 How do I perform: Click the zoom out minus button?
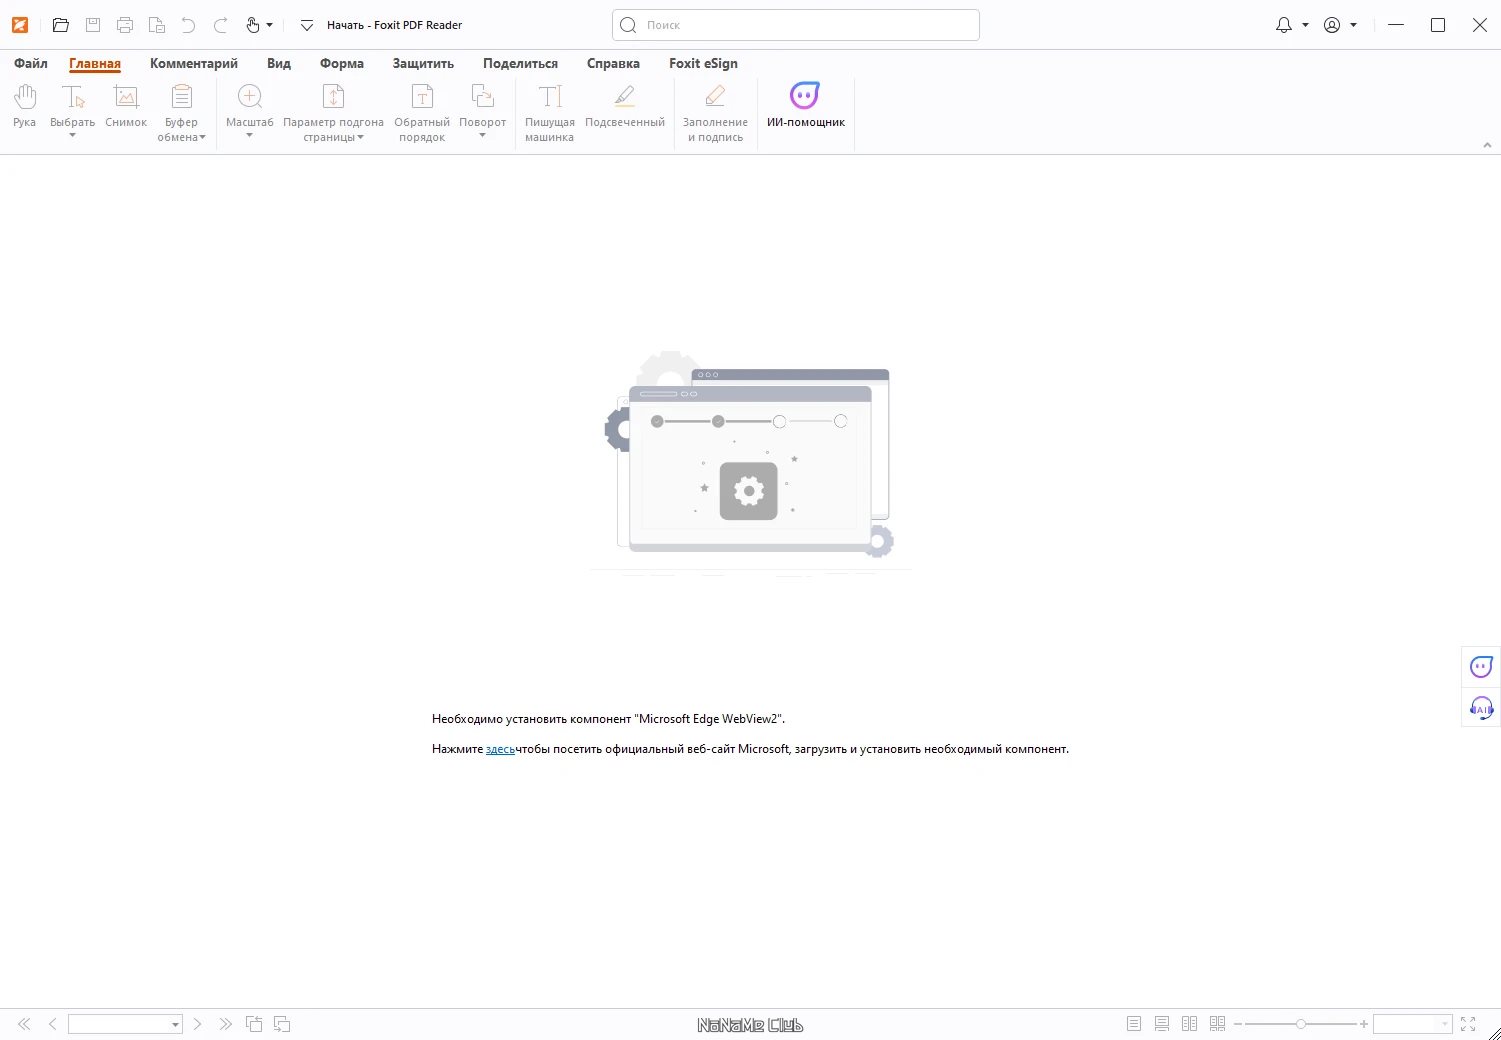1238,1024
